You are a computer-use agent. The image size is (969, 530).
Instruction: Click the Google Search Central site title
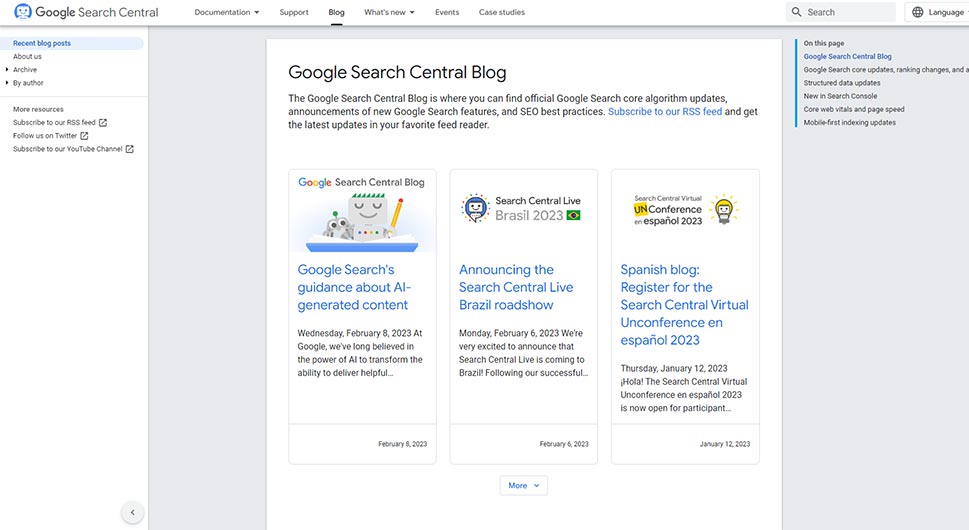97,12
